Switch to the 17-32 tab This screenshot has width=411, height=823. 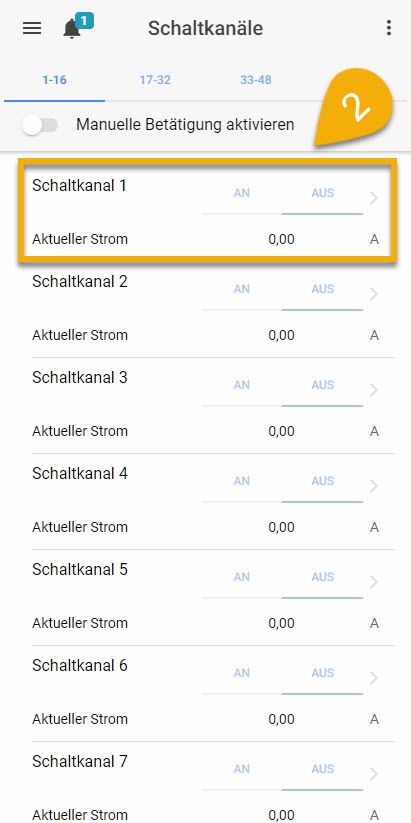click(155, 80)
